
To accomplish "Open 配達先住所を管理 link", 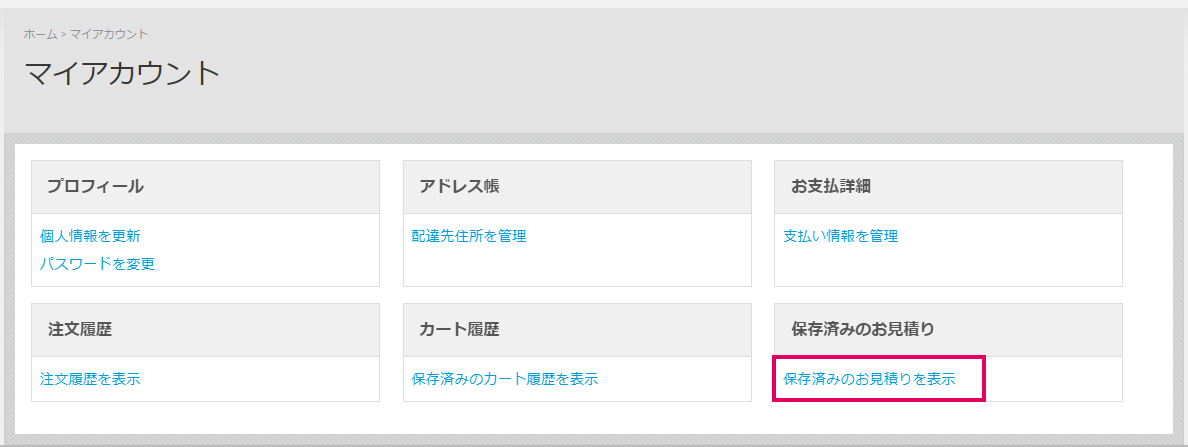I will (469, 236).
